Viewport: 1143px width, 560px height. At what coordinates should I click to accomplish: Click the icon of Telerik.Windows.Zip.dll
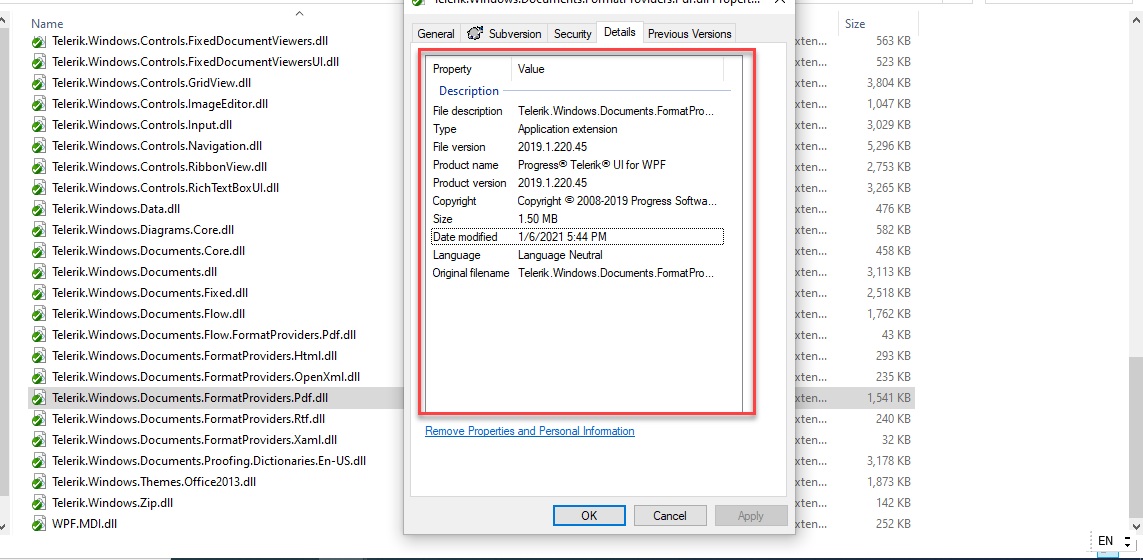coord(39,503)
